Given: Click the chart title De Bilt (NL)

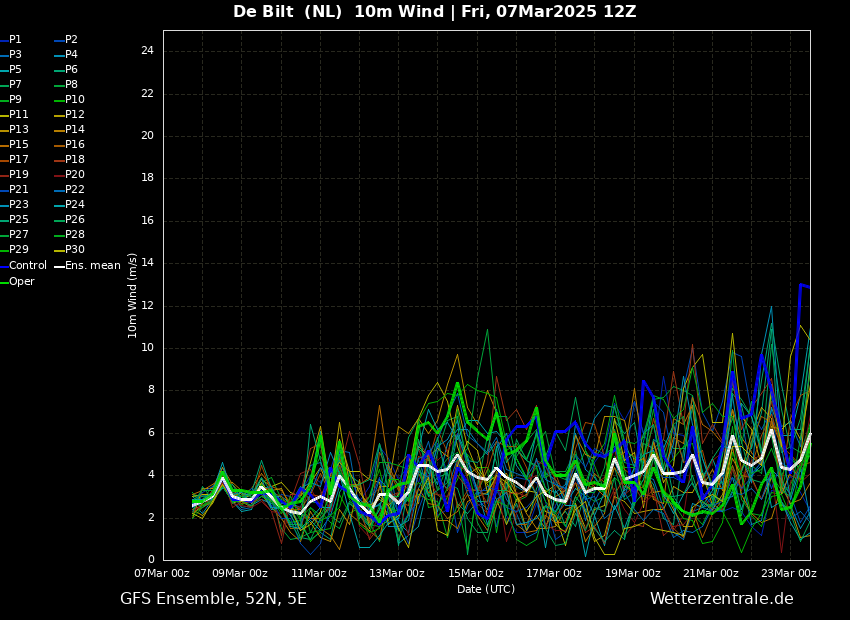Looking at the screenshot, I should (287, 11).
